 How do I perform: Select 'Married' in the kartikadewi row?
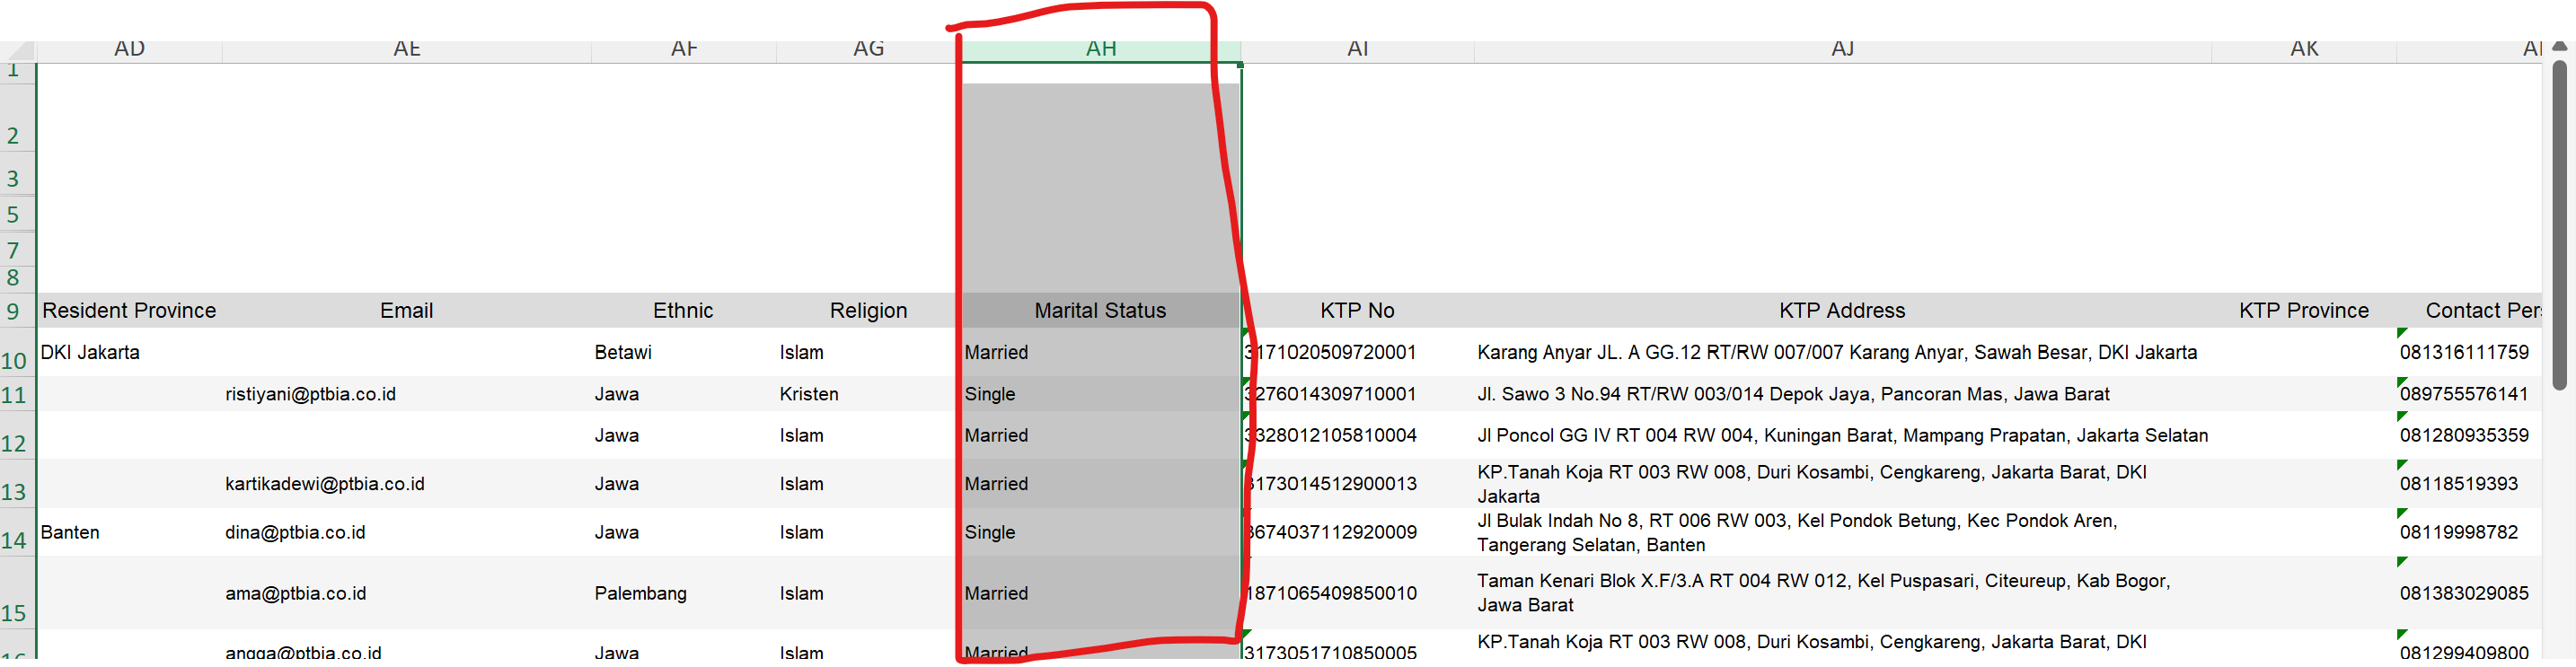pos(1100,485)
